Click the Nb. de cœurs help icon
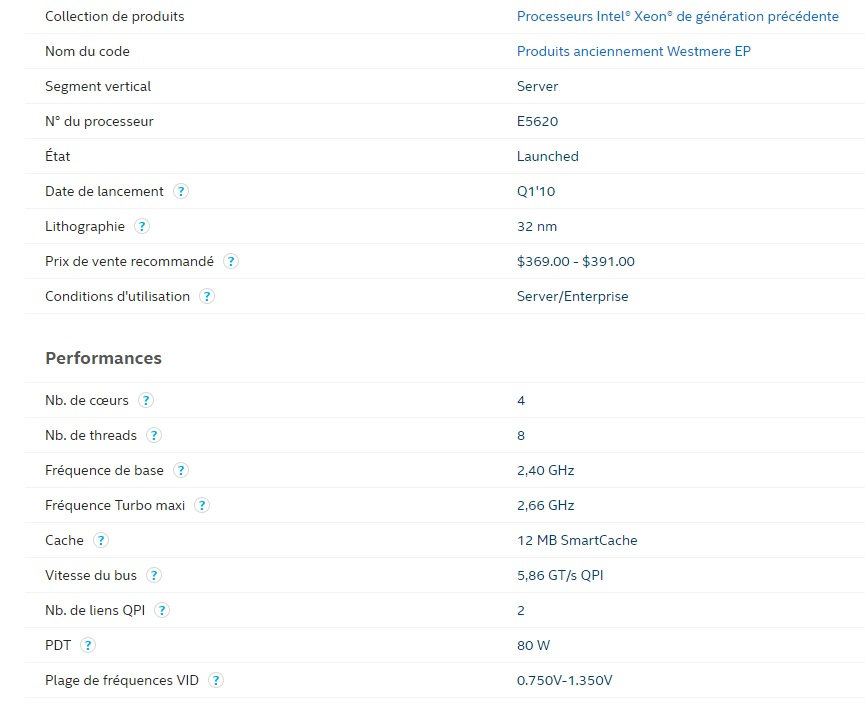This screenshot has height=712, width=865. [x=146, y=400]
